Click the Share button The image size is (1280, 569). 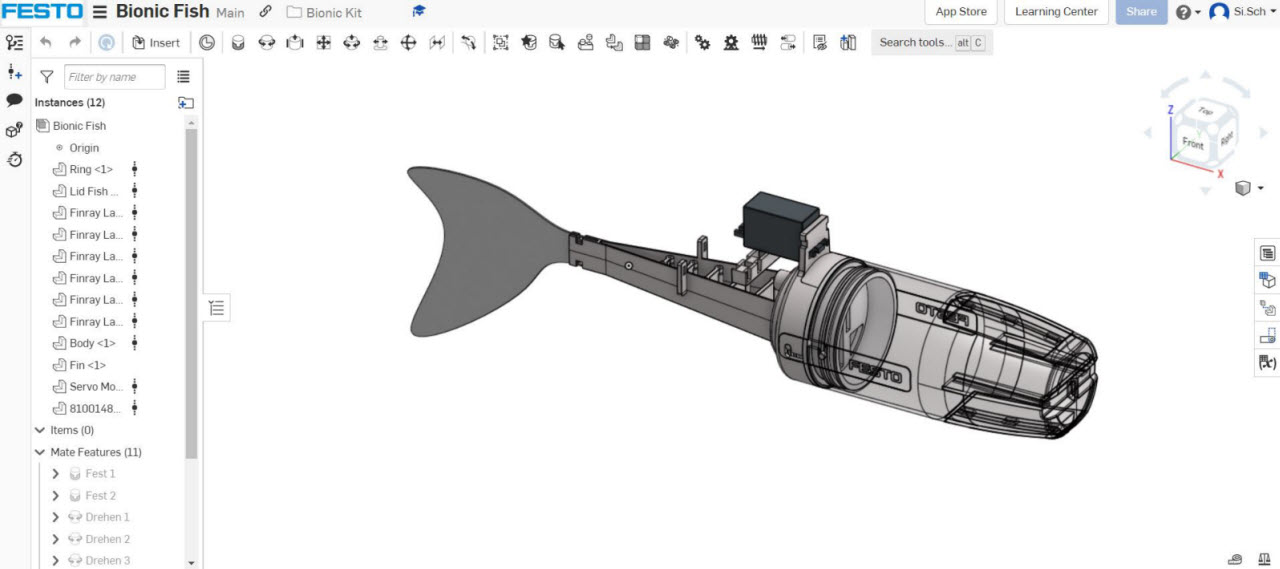click(1141, 12)
